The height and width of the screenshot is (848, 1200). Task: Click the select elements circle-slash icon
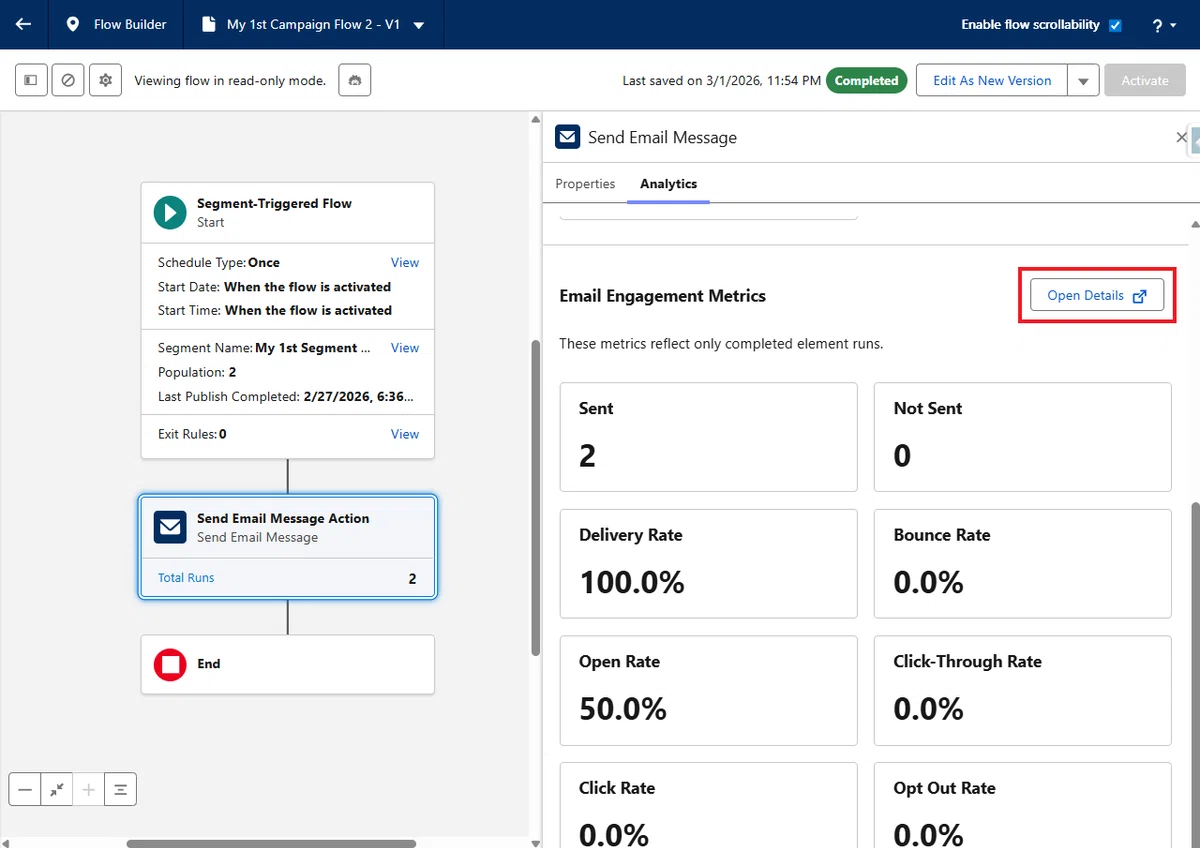click(x=68, y=80)
